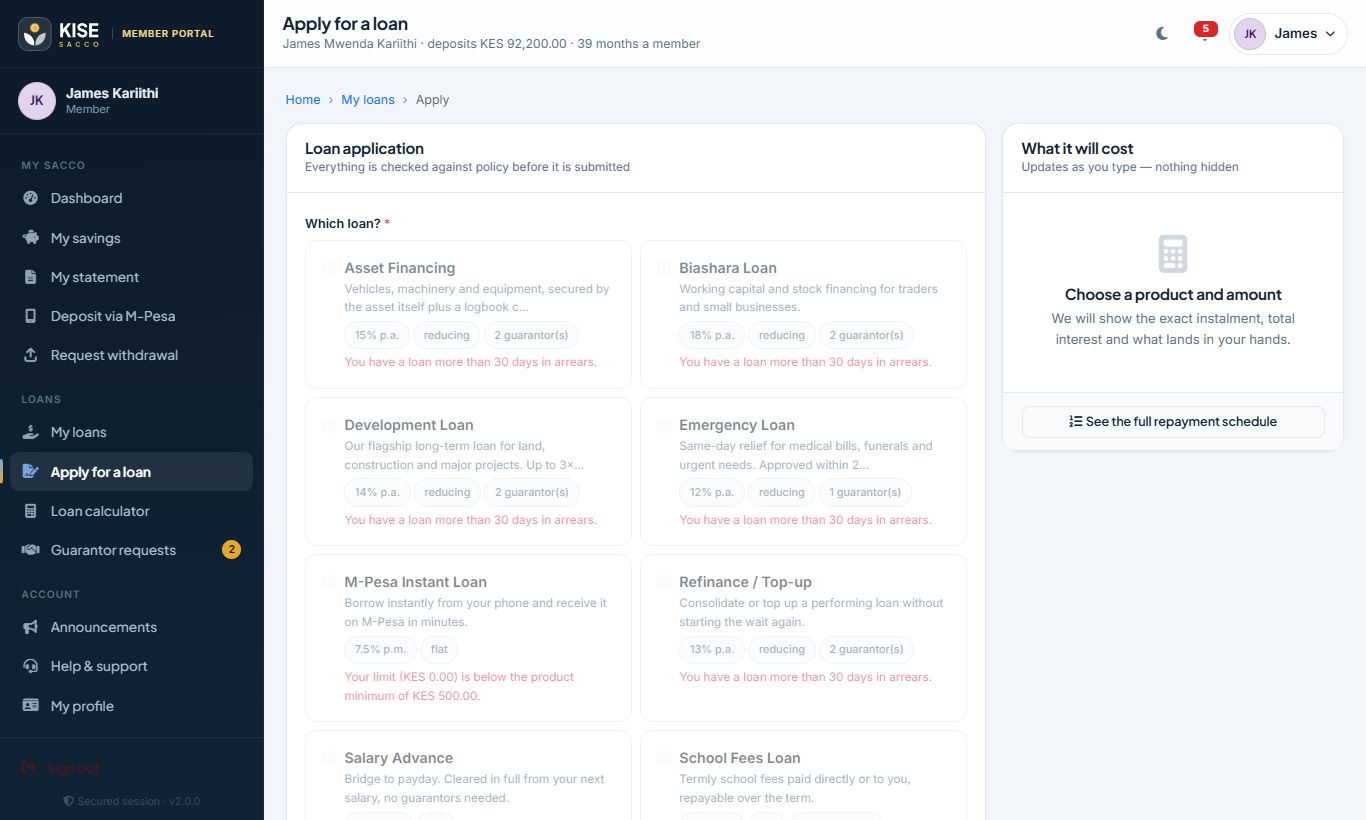Follow the My loans breadcrumb link
This screenshot has height=820, width=1366.
coord(368,100)
